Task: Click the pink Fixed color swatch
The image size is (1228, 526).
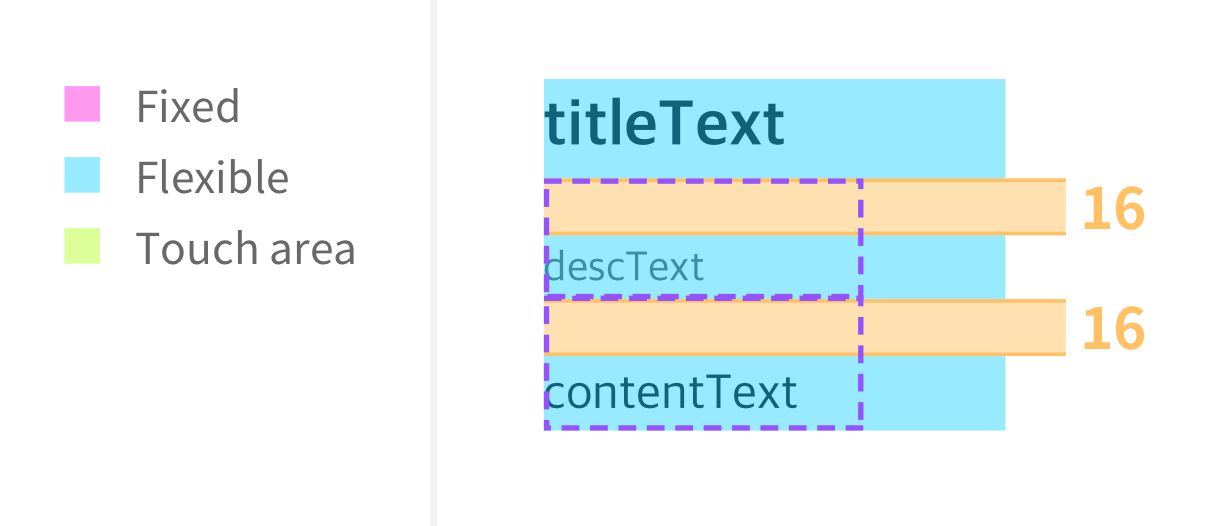Action: tap(82, 105)
